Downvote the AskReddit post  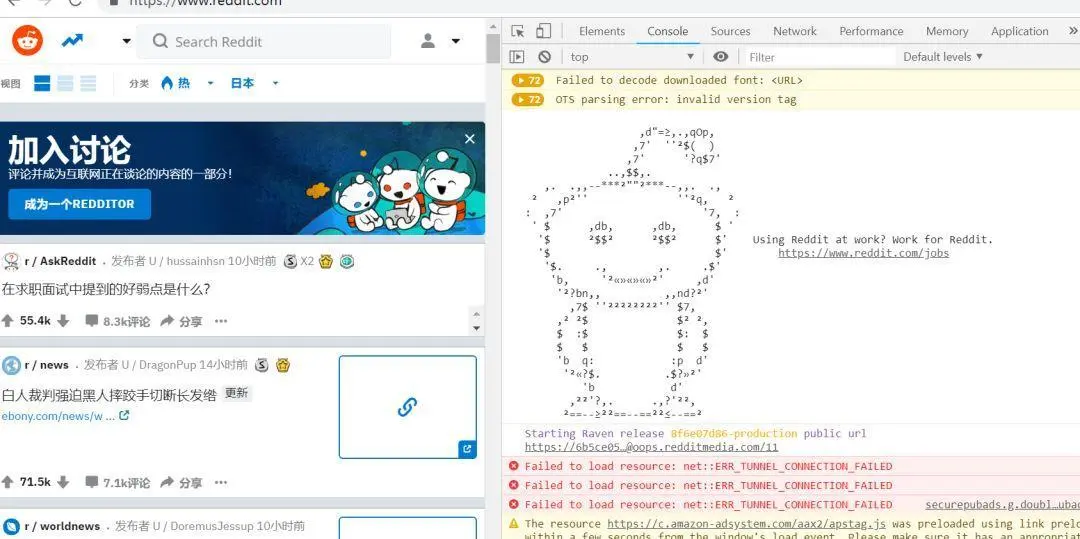[63, 321]
